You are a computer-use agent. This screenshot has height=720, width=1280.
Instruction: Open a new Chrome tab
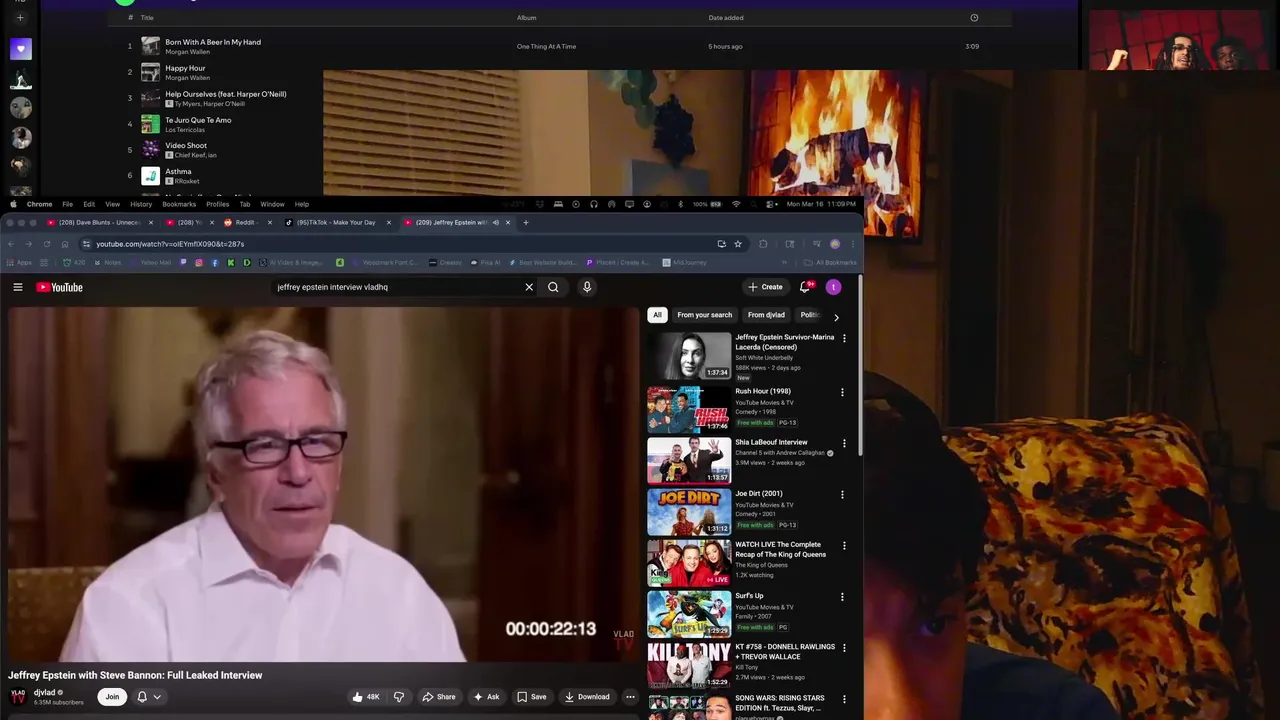coord(526,222)
